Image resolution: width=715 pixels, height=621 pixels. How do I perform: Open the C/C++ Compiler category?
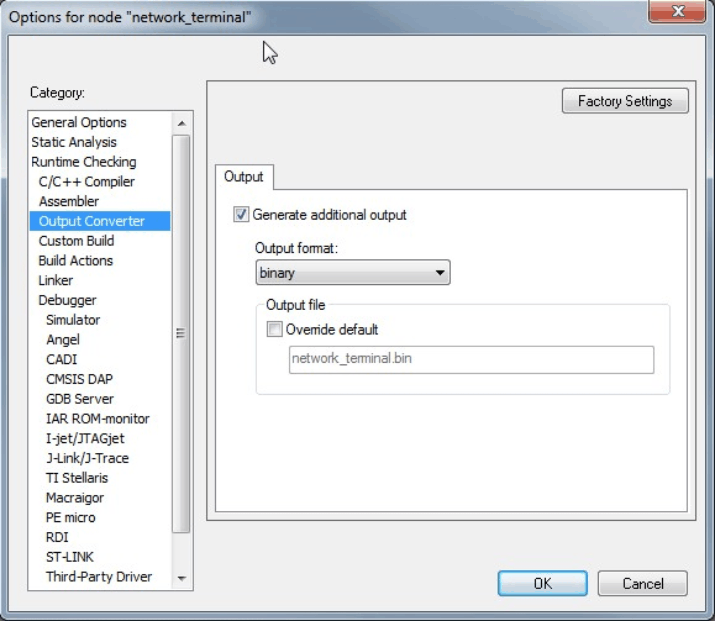click(86, 181)
